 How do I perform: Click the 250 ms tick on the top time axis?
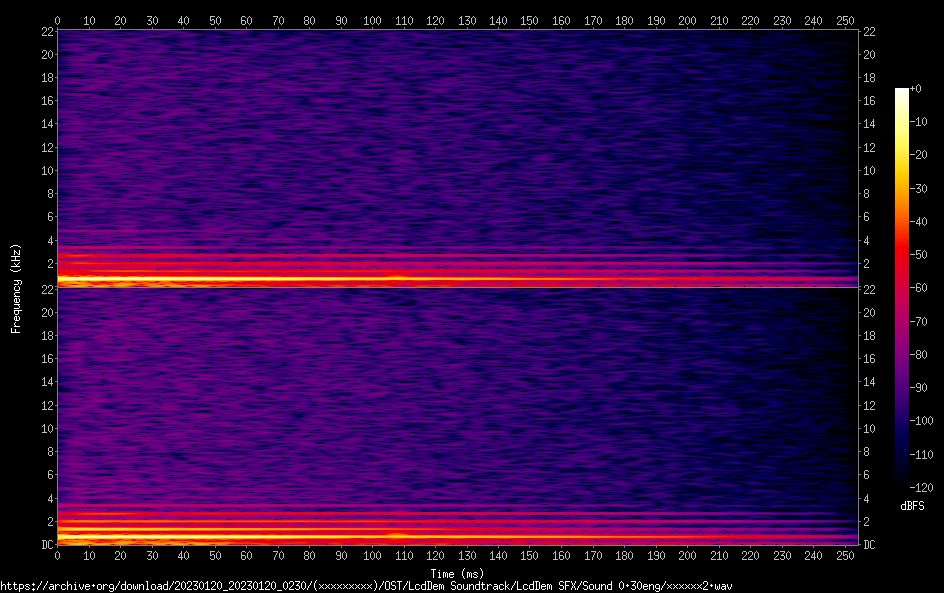pos(844,20)
